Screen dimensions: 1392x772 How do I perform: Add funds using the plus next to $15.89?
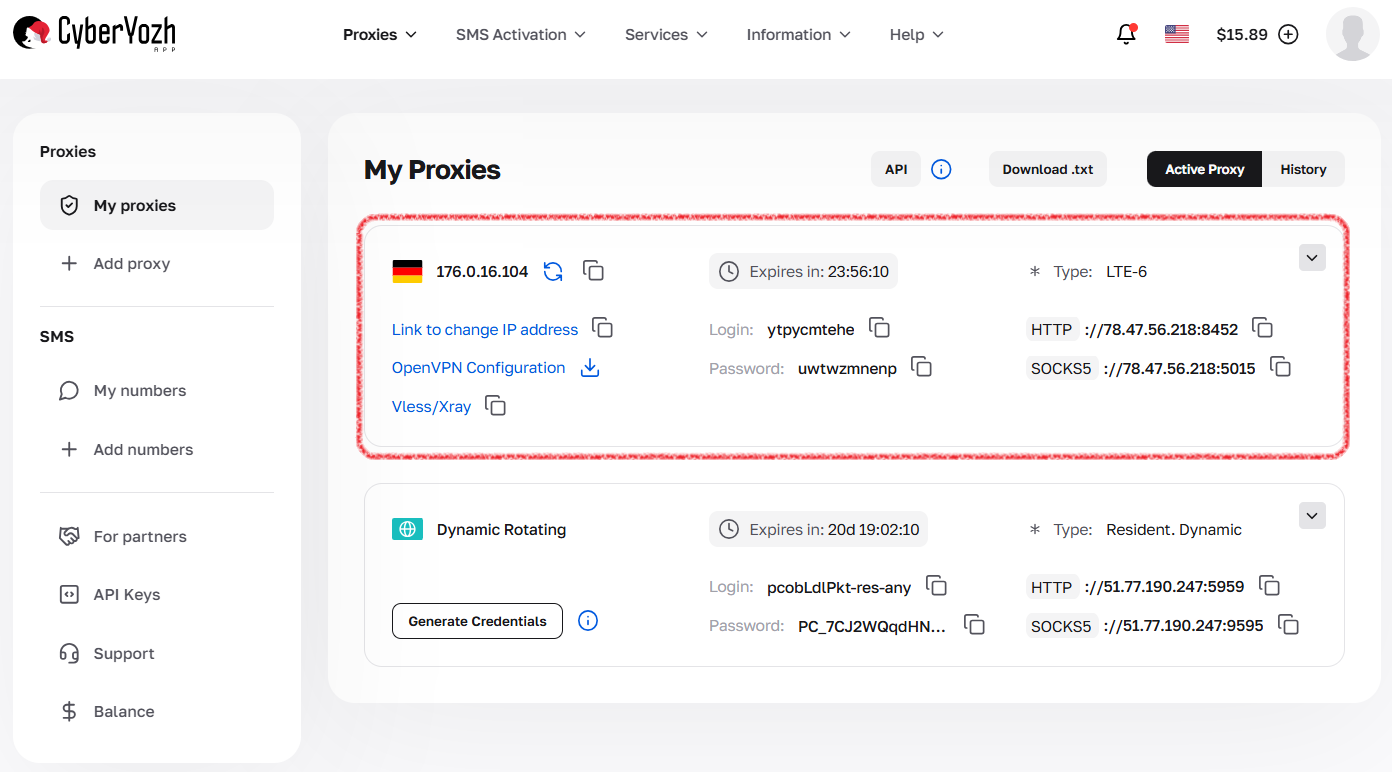click(x=1288, y=33)
